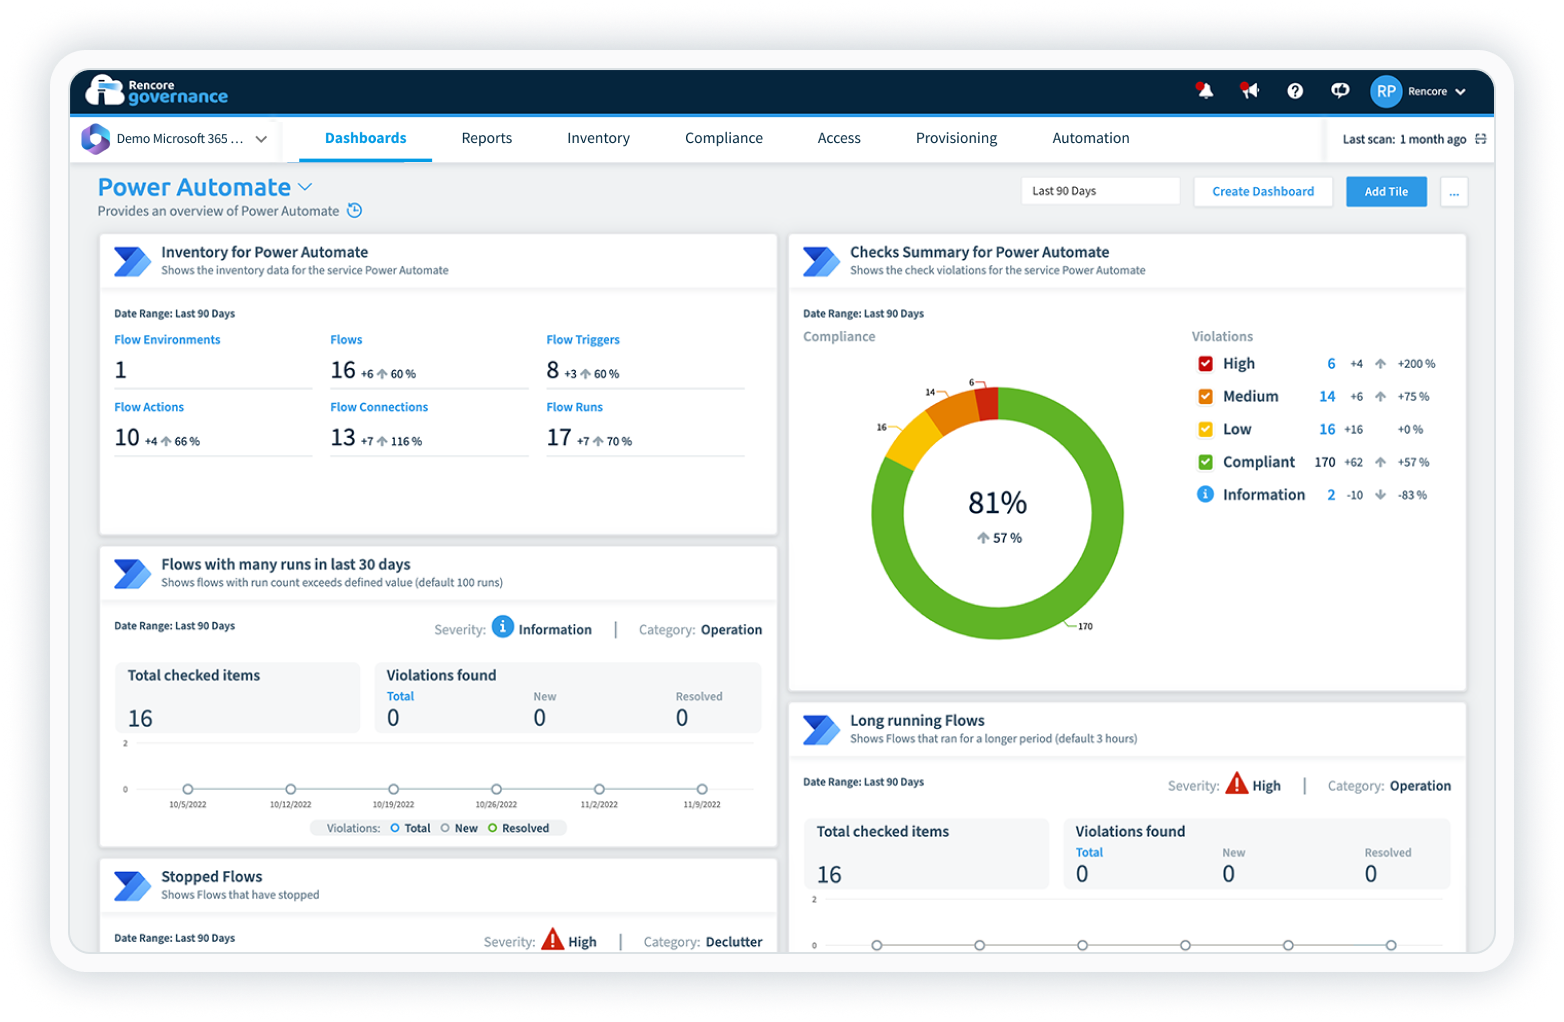Open the Flow Runs link
1564x1022 pixels.
point(574,407)
